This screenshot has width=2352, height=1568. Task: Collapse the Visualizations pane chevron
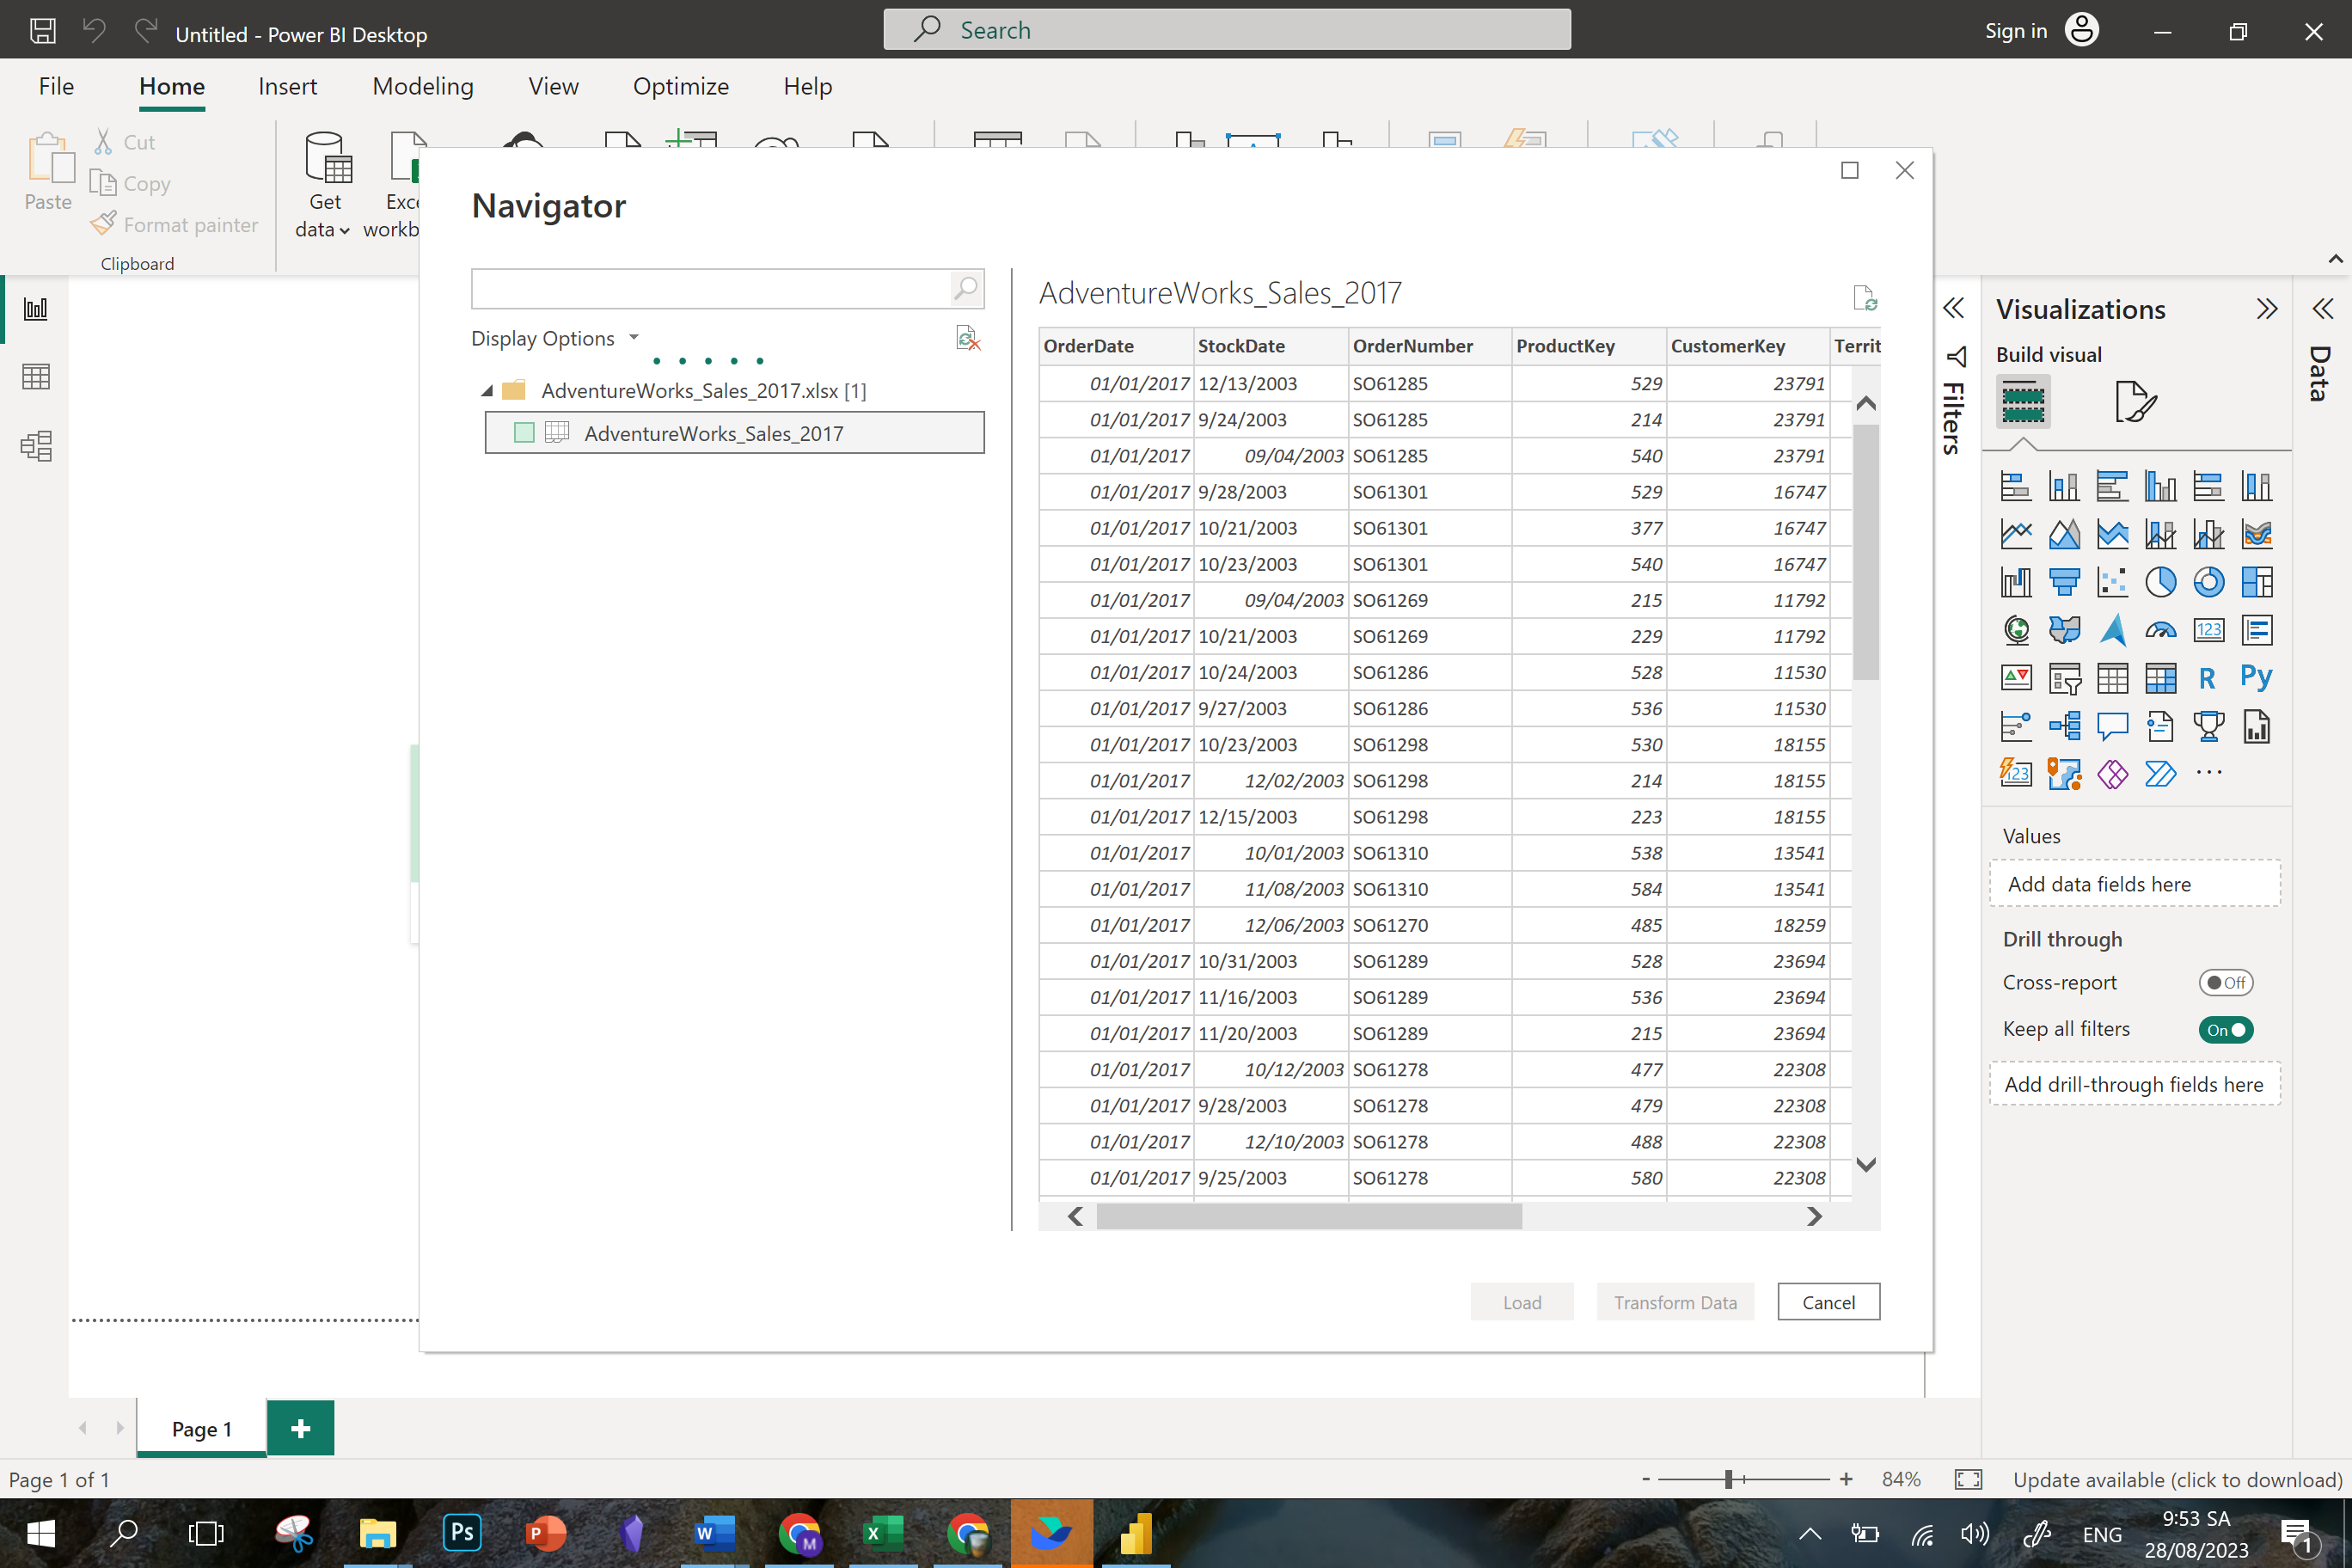pos(2266,308)
